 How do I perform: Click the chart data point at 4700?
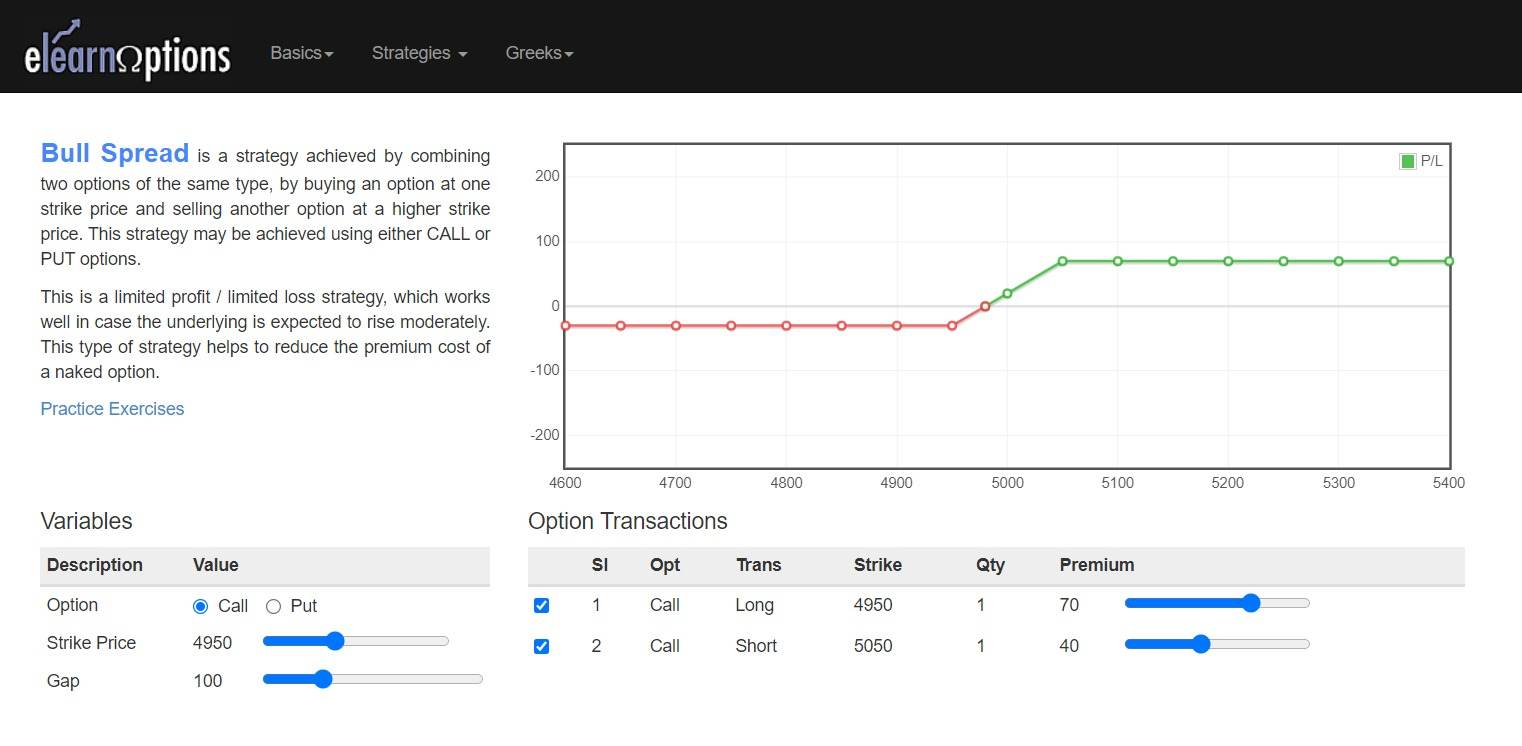point(676,326)
